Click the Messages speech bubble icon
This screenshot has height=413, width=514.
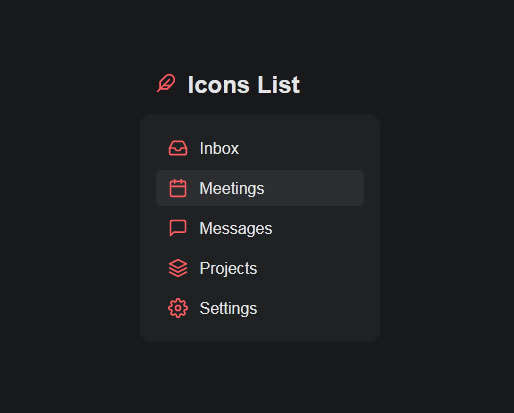178,228
